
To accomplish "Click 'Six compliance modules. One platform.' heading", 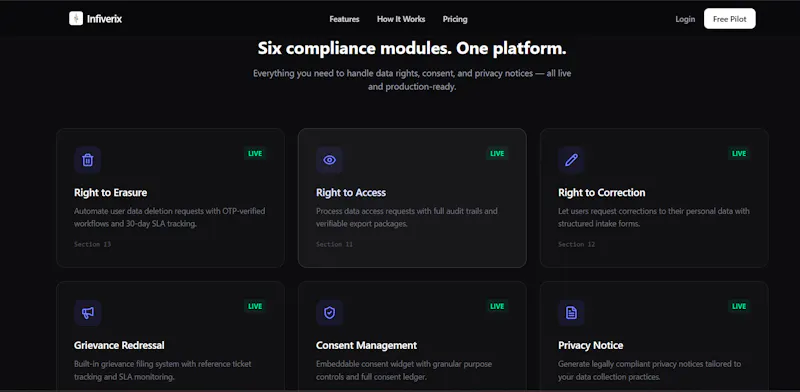I will point(412,49).
